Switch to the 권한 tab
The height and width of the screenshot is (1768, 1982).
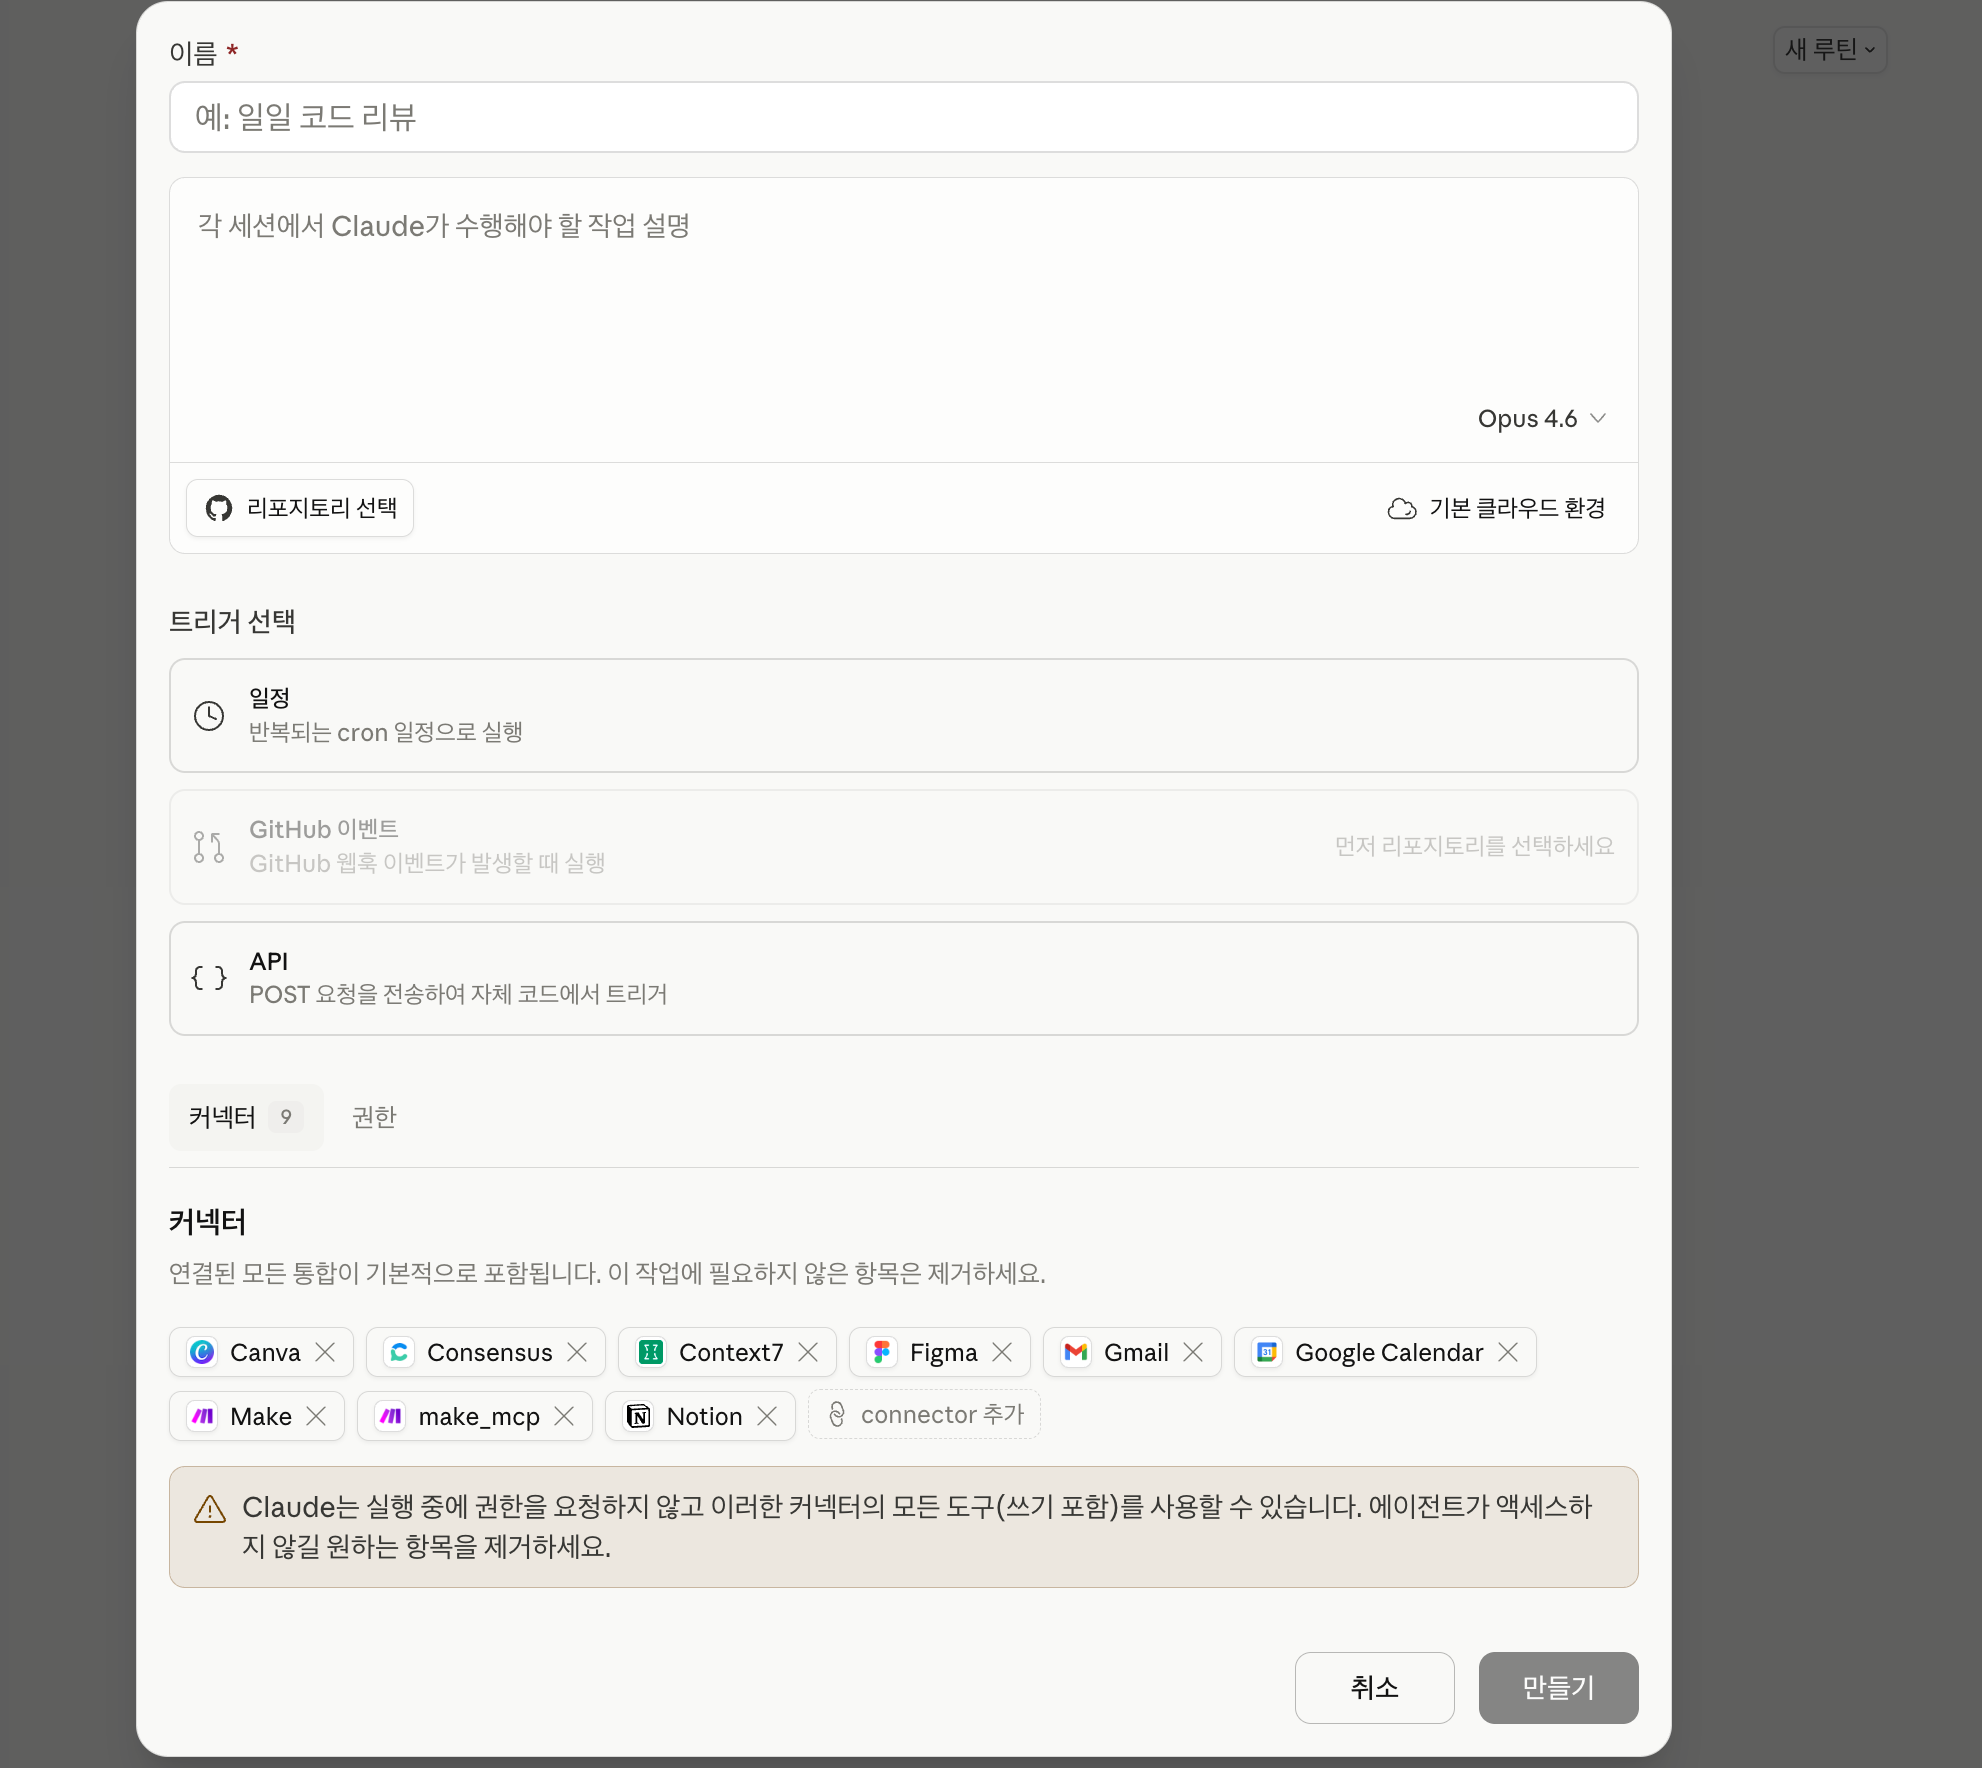[x=374, y=1117]
